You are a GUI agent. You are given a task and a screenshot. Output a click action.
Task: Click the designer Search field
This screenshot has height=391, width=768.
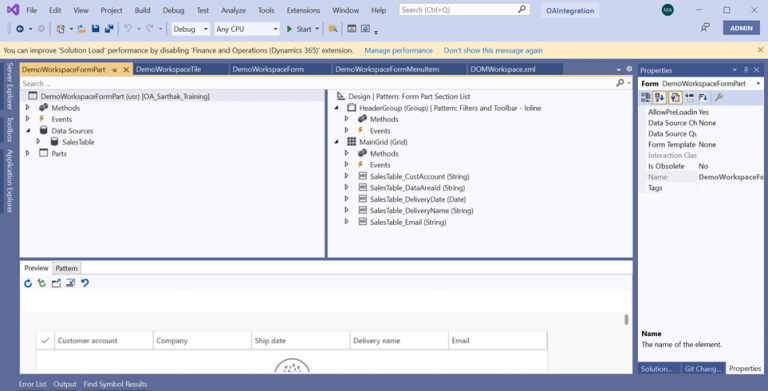click(x=317, y=83)
